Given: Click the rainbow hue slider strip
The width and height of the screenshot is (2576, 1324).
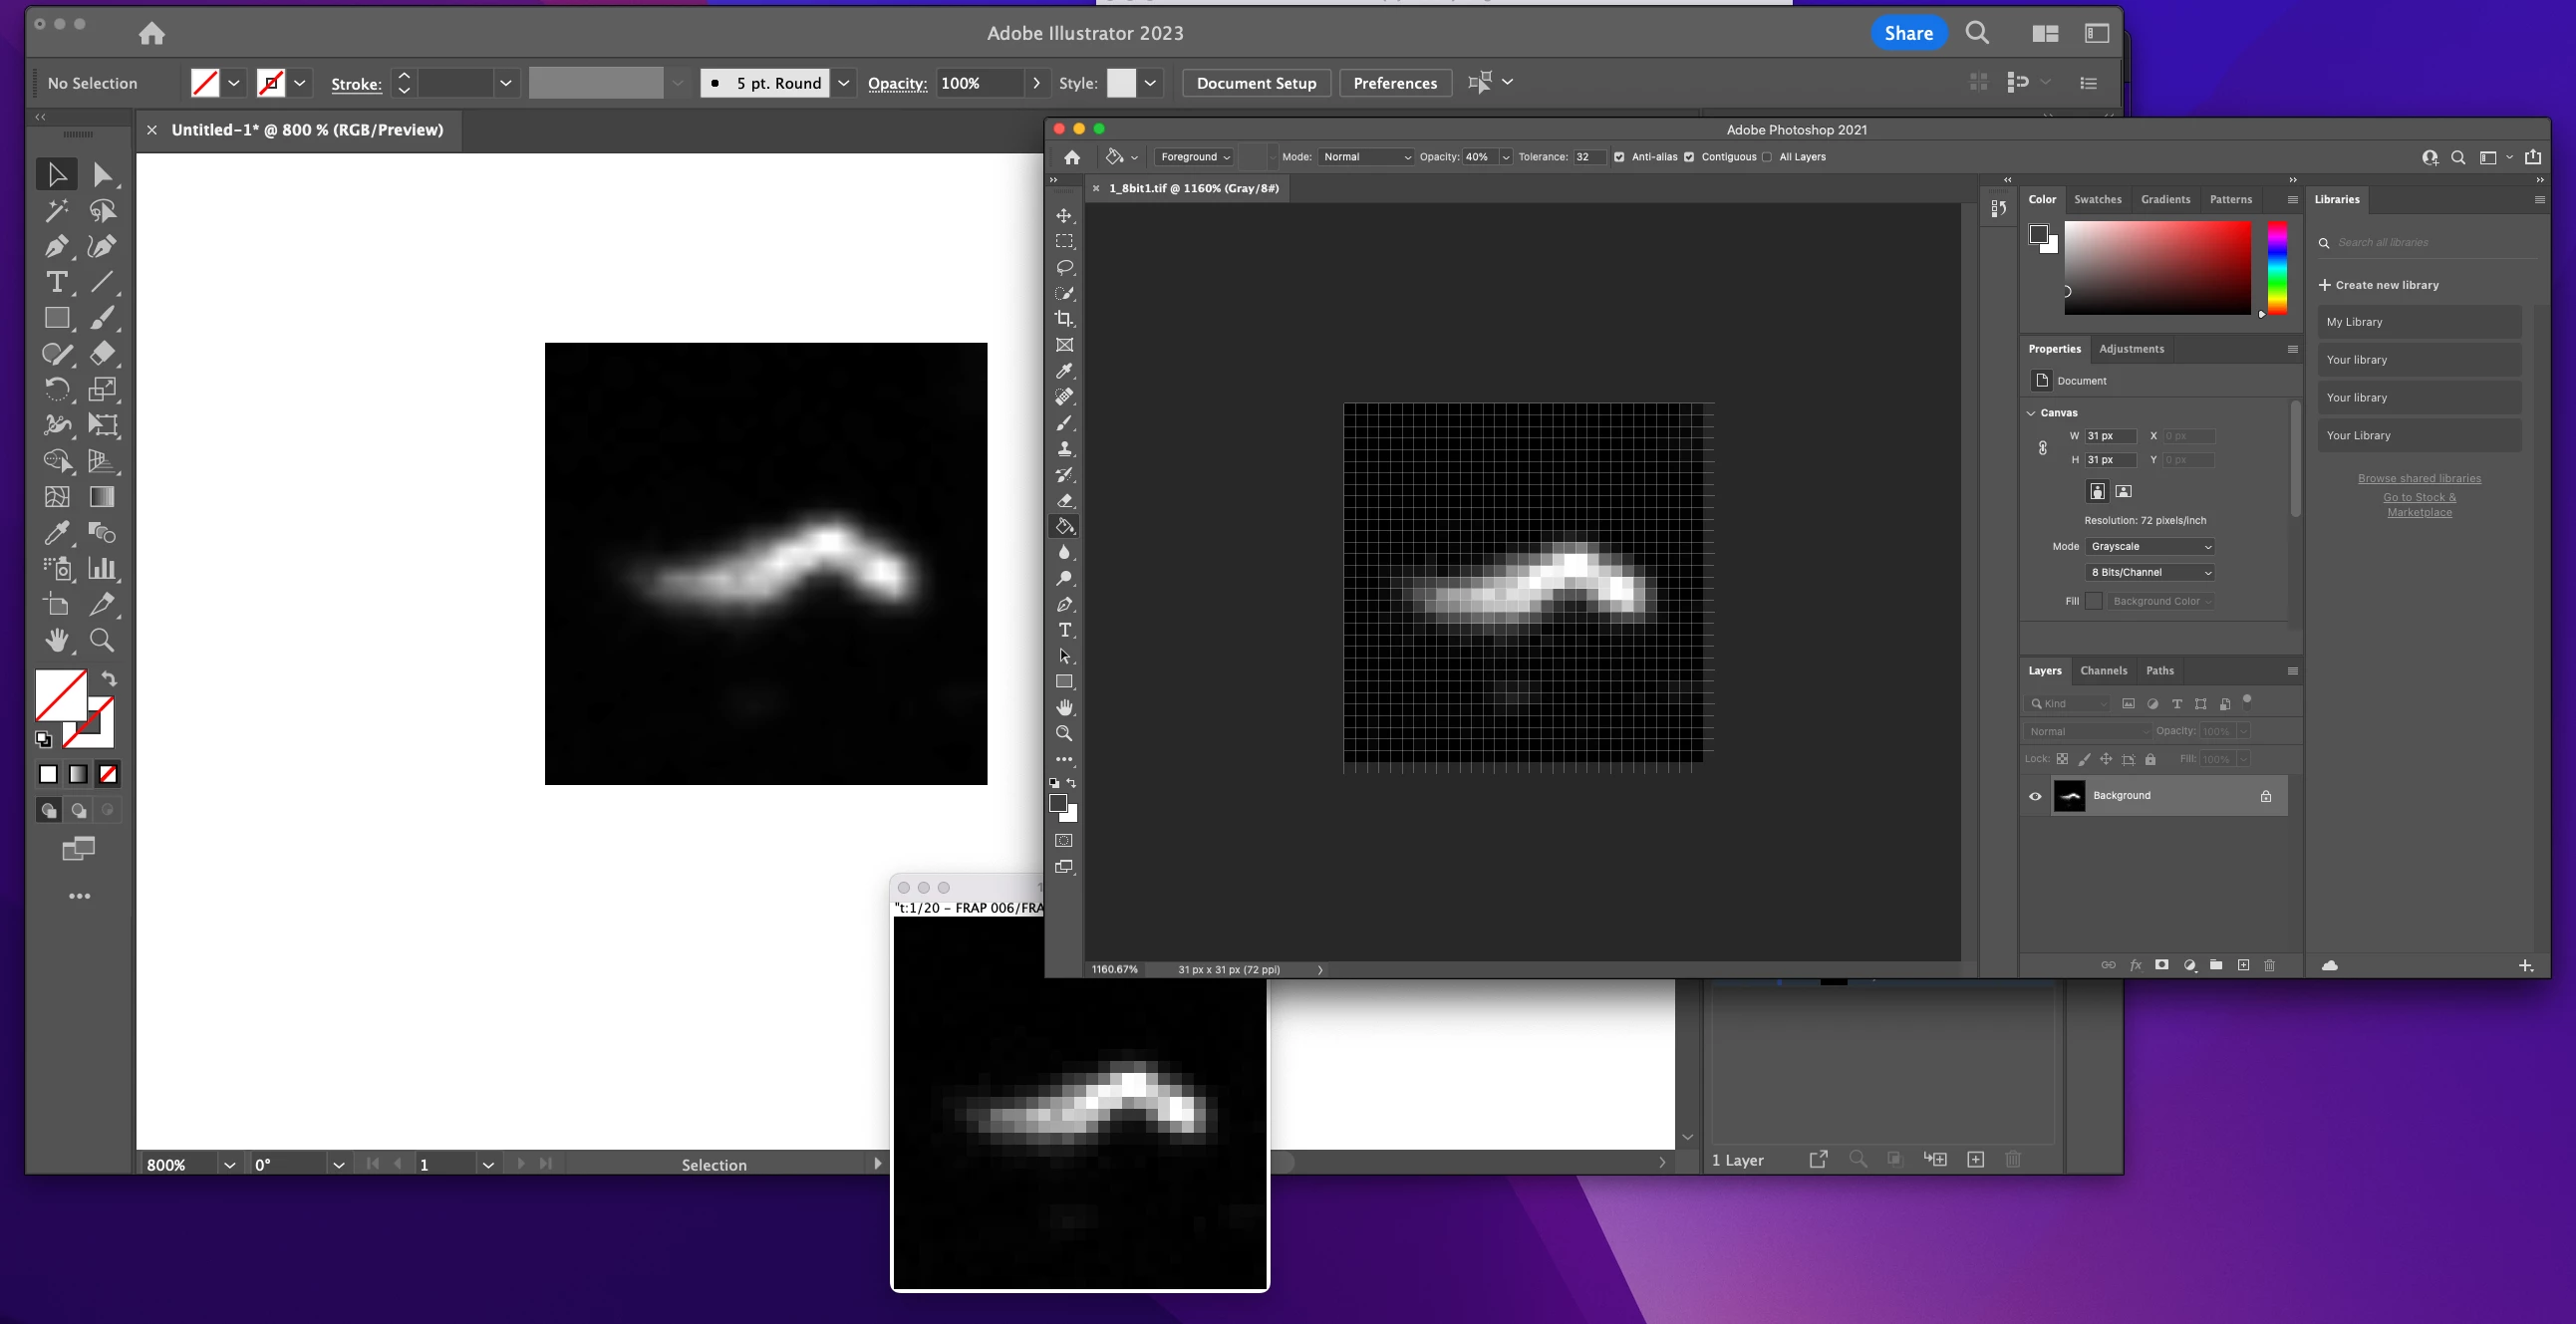Looking at the screenshot, I should click(2277, 268).
